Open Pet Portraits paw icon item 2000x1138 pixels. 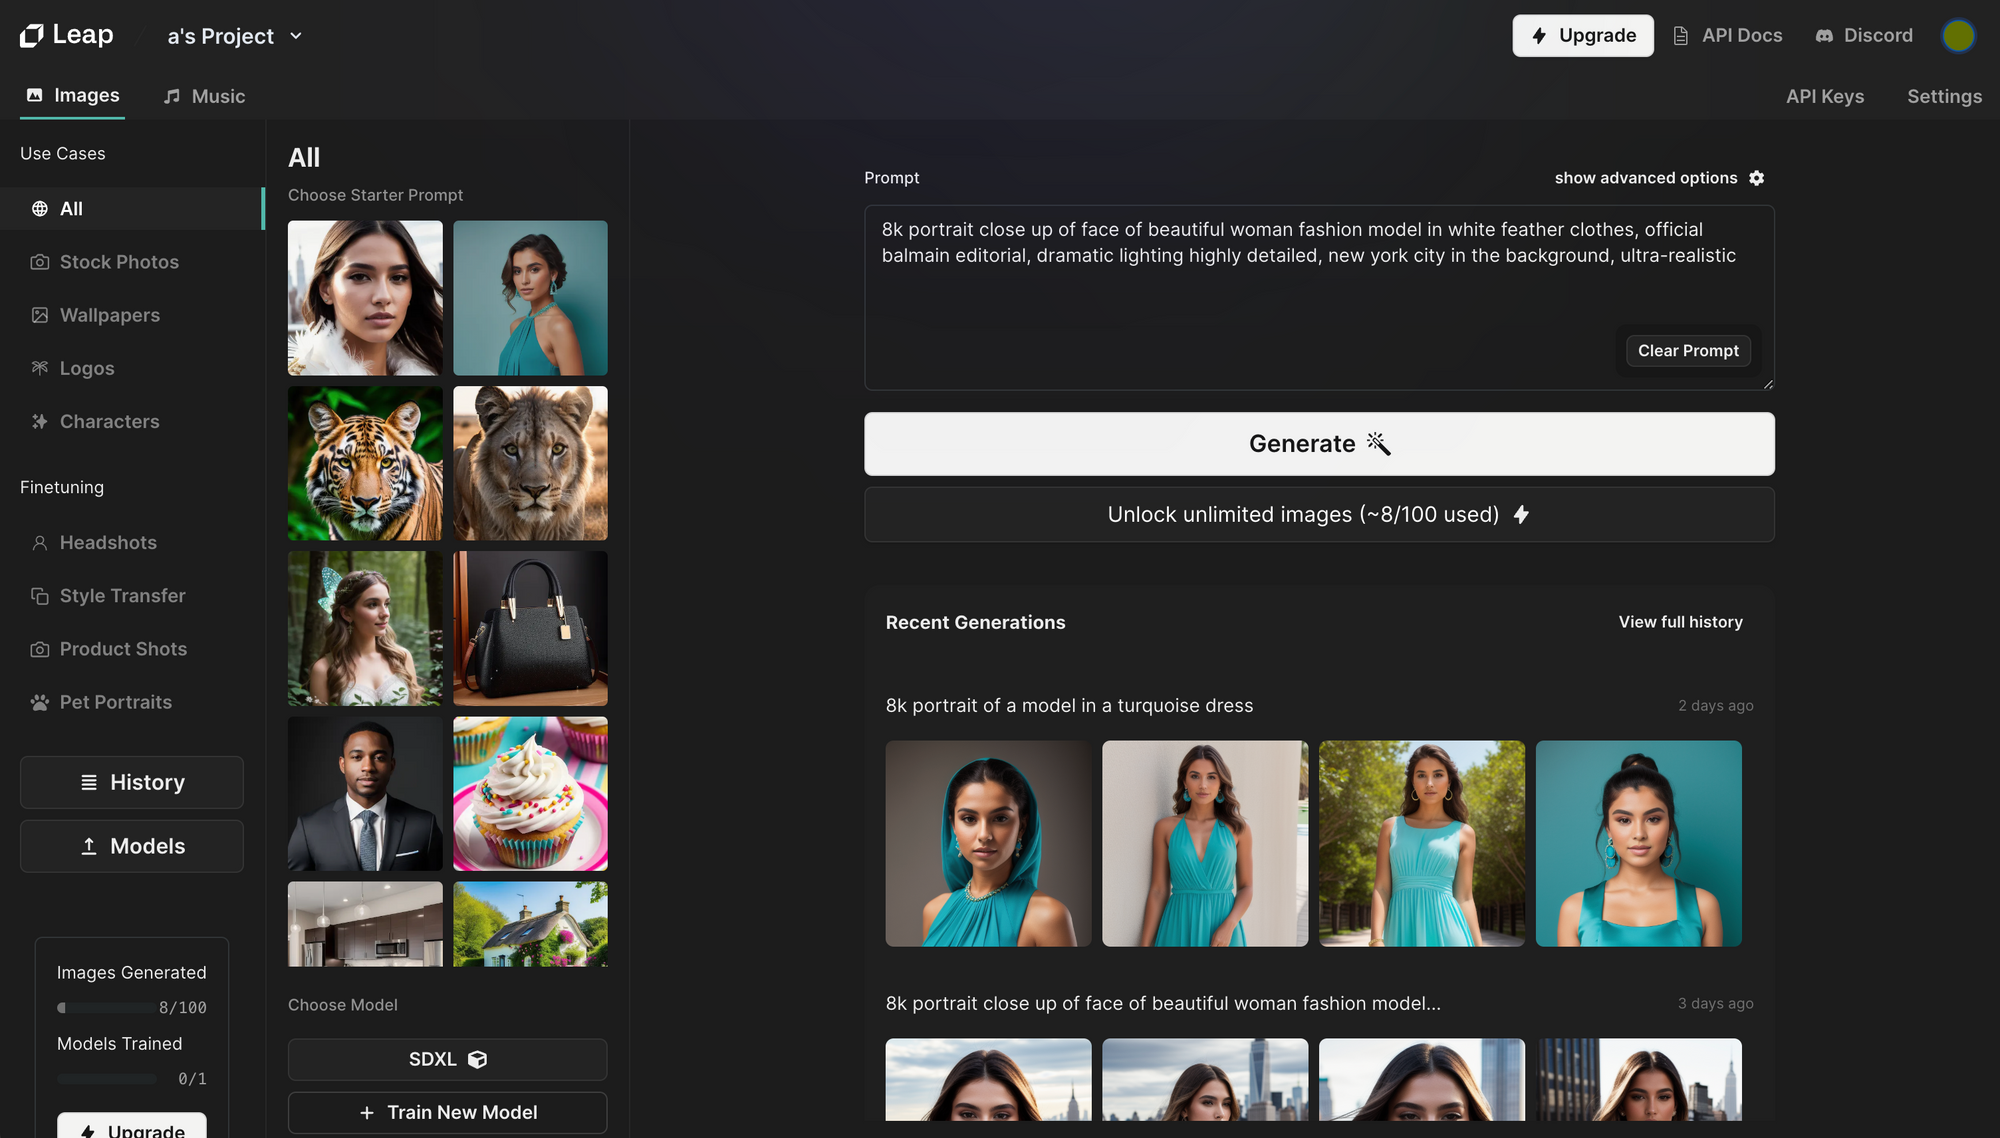point(40,703)
